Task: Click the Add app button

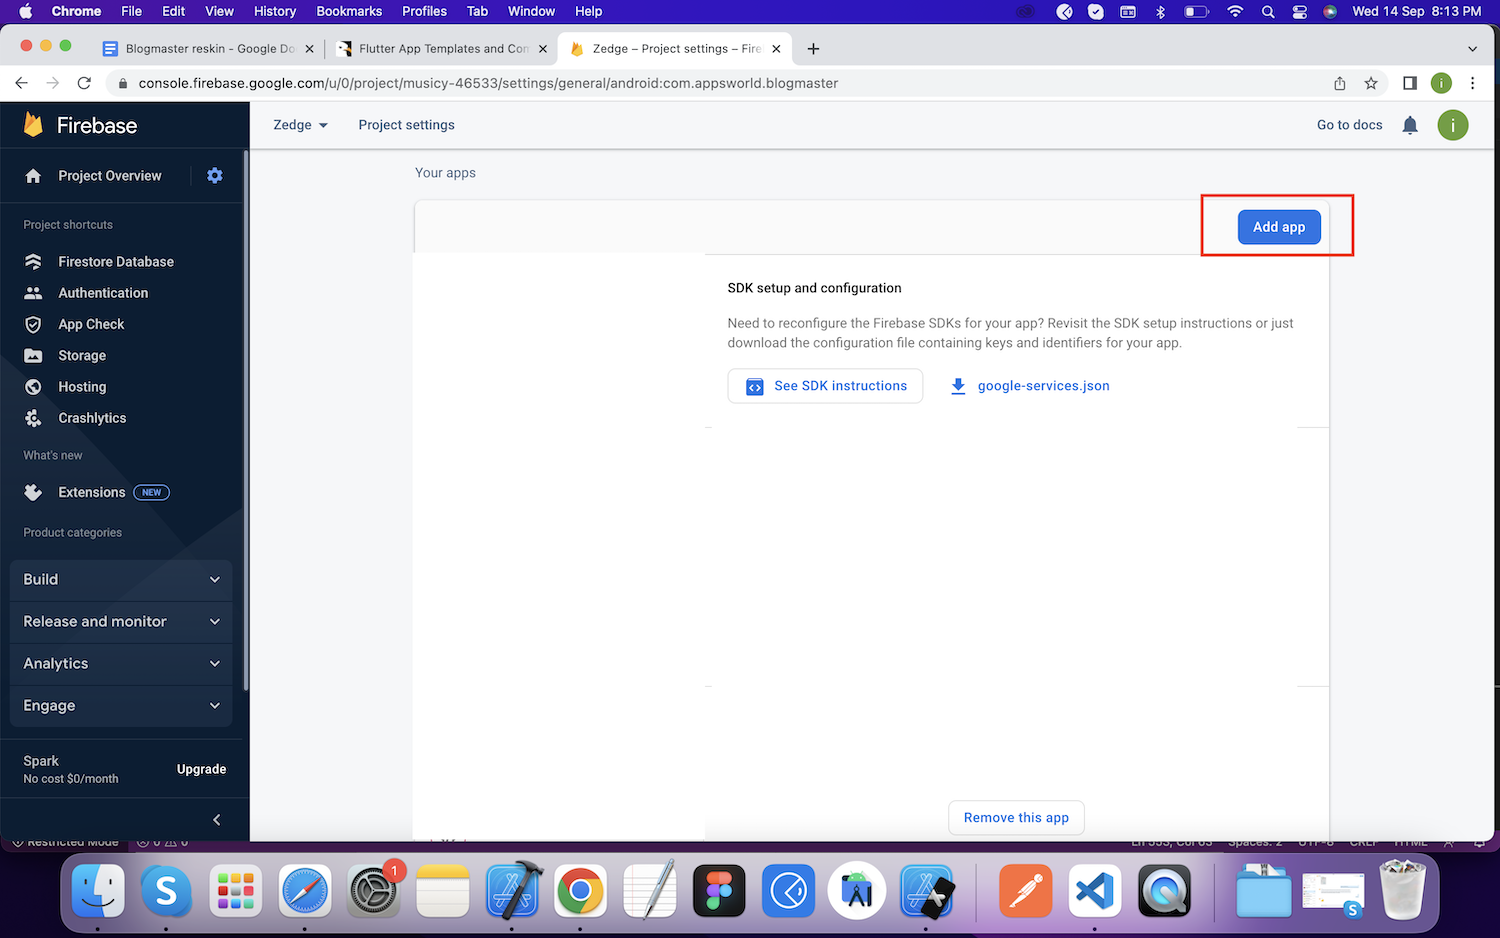Action: pos(1279,227)
